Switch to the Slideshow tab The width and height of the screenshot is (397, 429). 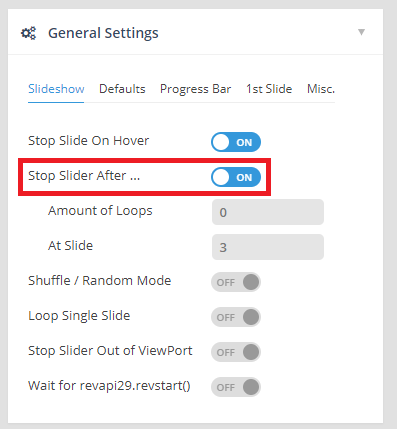click(56, 89)
